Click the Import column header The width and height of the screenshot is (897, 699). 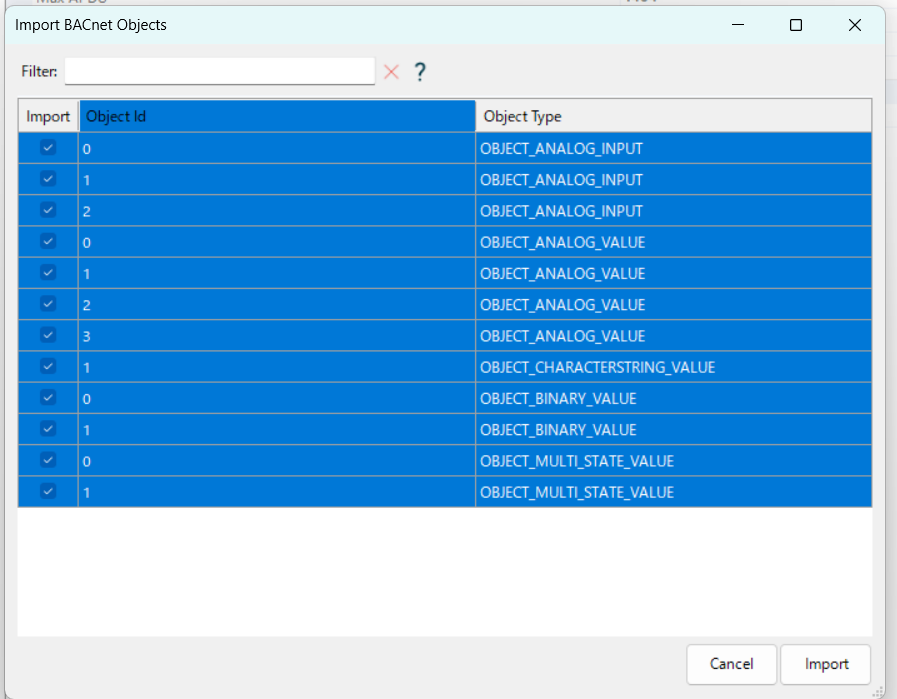point(48,116)
